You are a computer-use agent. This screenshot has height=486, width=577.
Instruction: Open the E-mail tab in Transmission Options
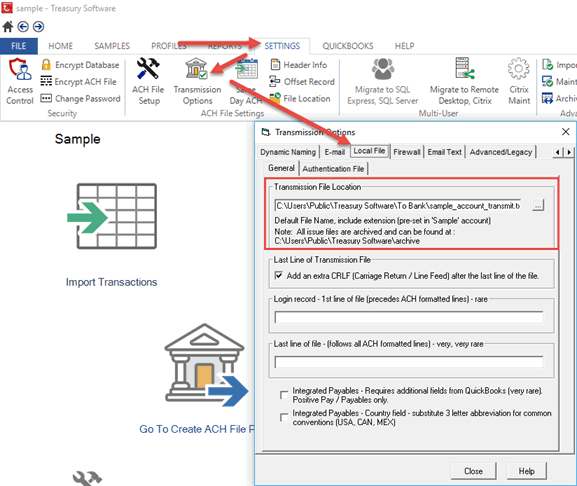(x=334, y=152)
